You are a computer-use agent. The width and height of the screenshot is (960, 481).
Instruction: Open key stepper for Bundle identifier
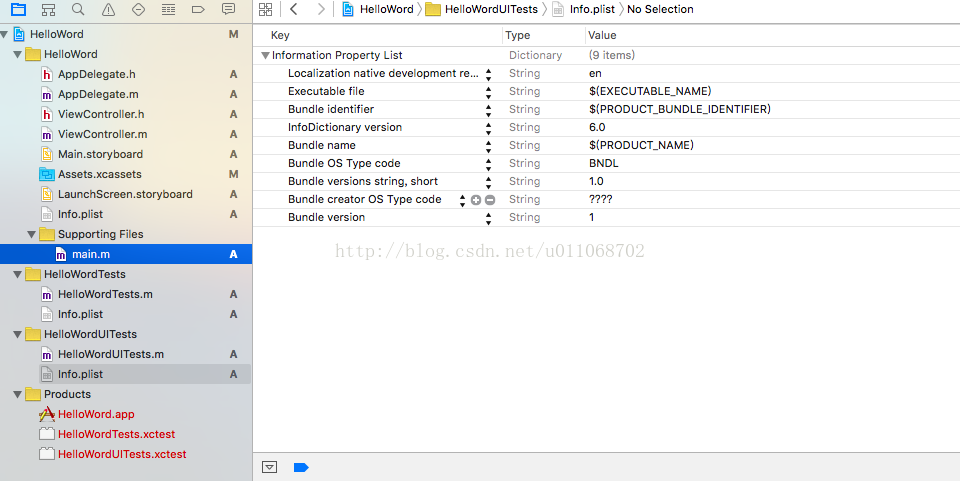point(489,110)
